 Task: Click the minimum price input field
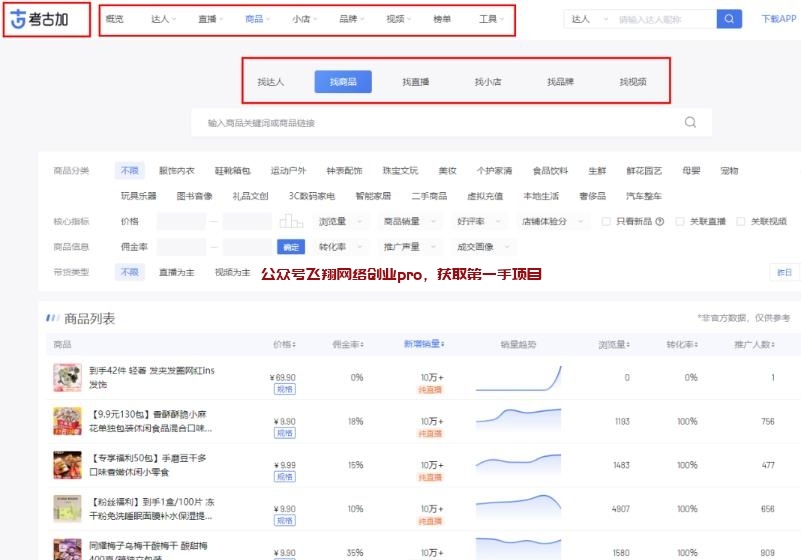coord(181,221)
